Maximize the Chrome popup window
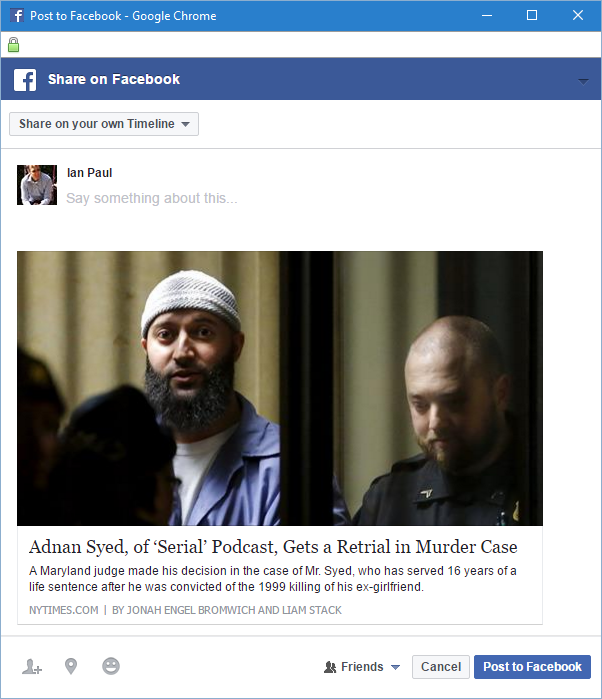 click(x=532, y=16)
